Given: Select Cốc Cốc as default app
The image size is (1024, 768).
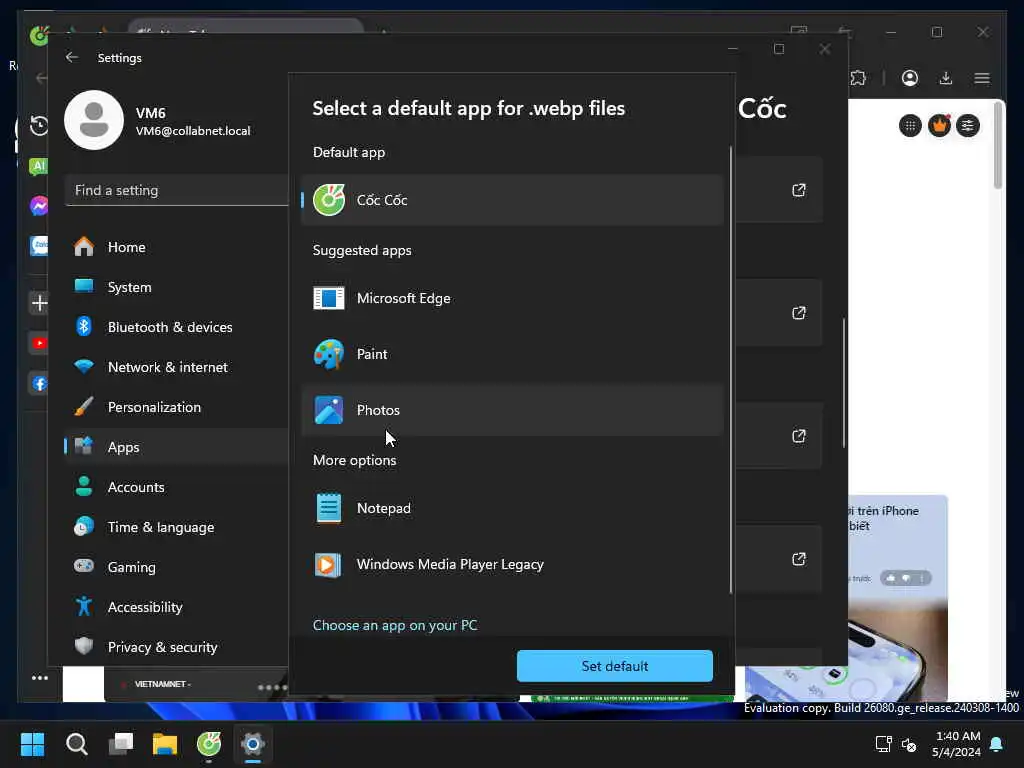Looking at the screenshot, I should [512, 200].
